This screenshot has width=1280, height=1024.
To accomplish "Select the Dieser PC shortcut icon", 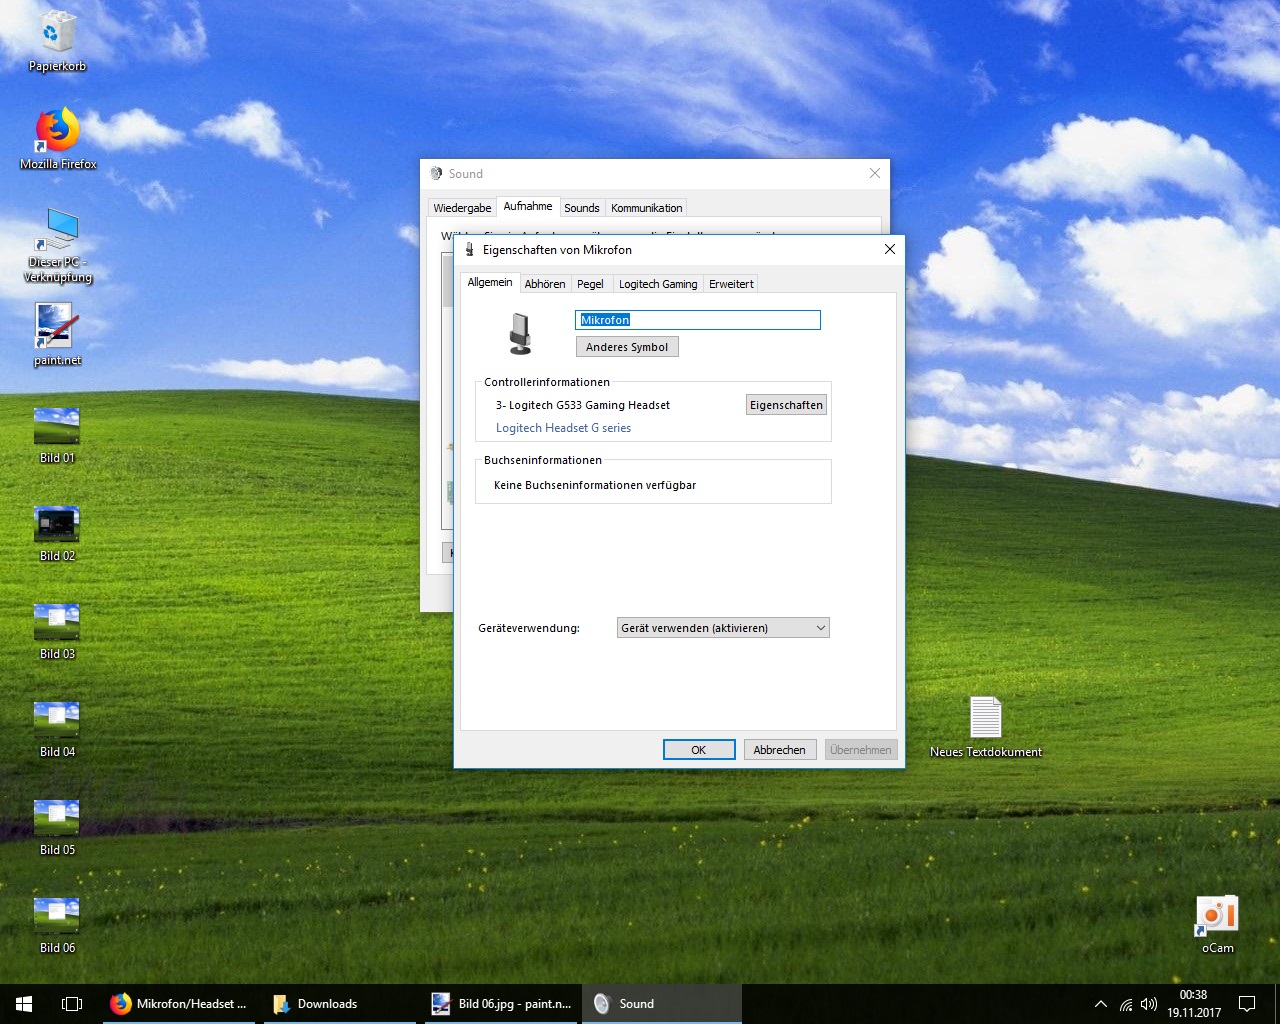I will pyautogui.click(x=58, y=245).
